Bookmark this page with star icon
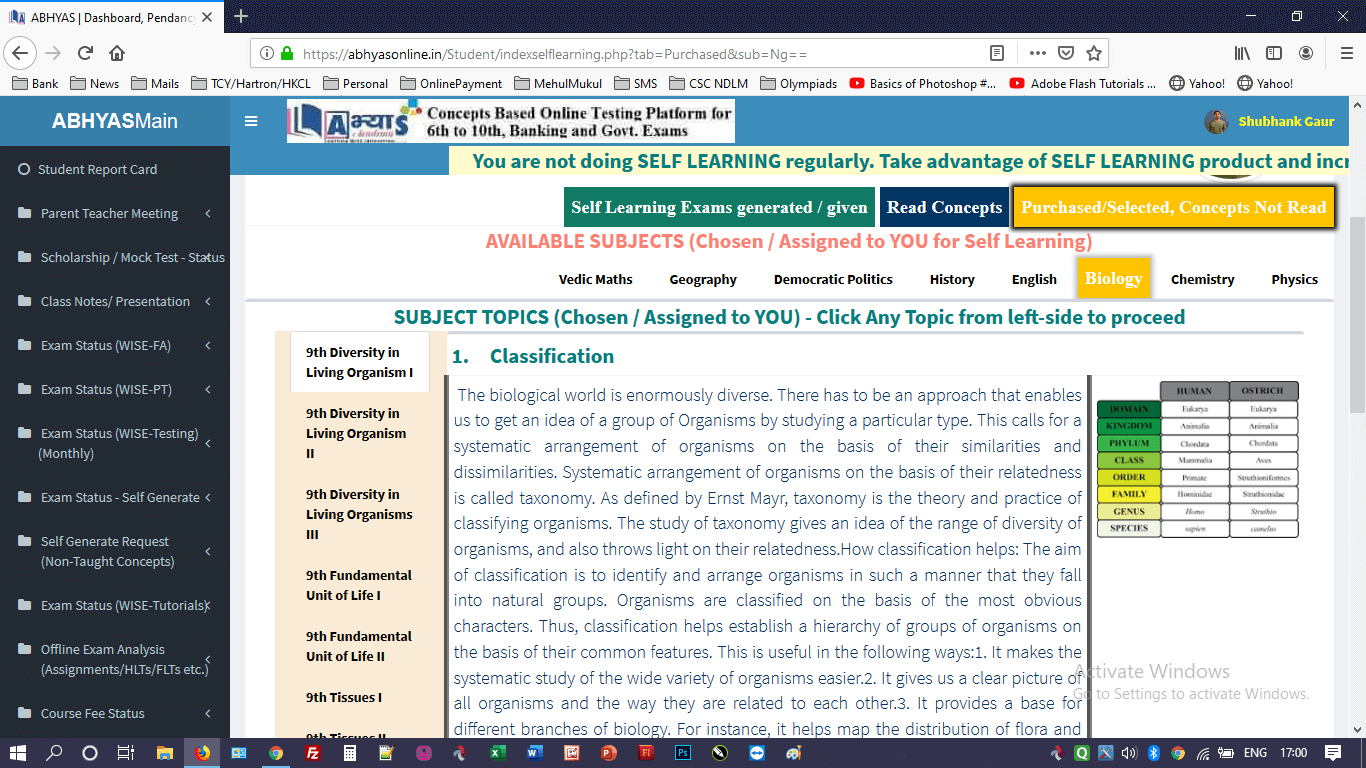Viewport: 1366px width, 768px height. coord(1094,53)
